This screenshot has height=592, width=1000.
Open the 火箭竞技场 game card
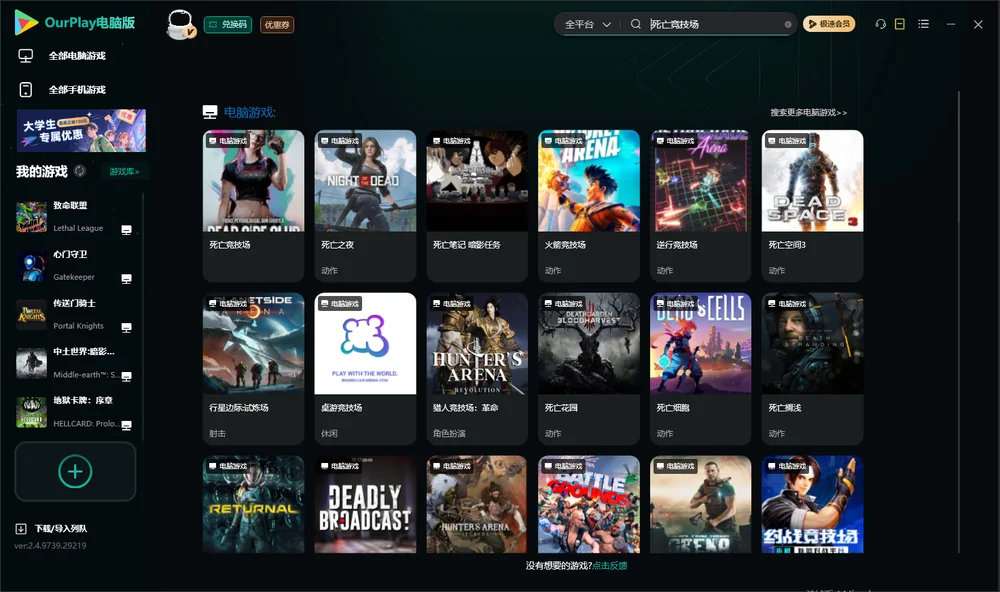coord(589,205)
